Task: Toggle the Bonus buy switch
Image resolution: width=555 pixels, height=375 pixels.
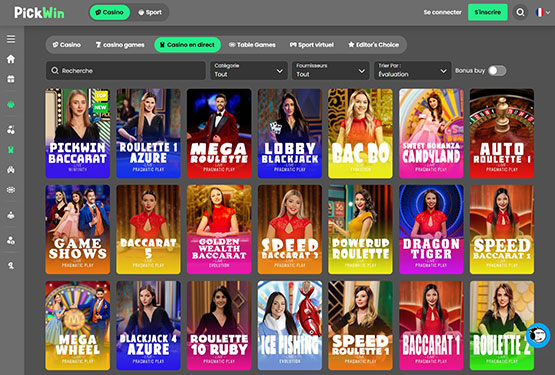Action: (x=497, y=70)
